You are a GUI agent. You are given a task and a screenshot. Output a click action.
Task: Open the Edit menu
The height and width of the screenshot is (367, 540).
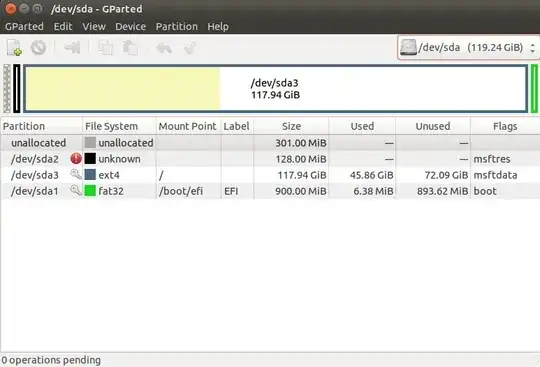click(x=63, y=27)
